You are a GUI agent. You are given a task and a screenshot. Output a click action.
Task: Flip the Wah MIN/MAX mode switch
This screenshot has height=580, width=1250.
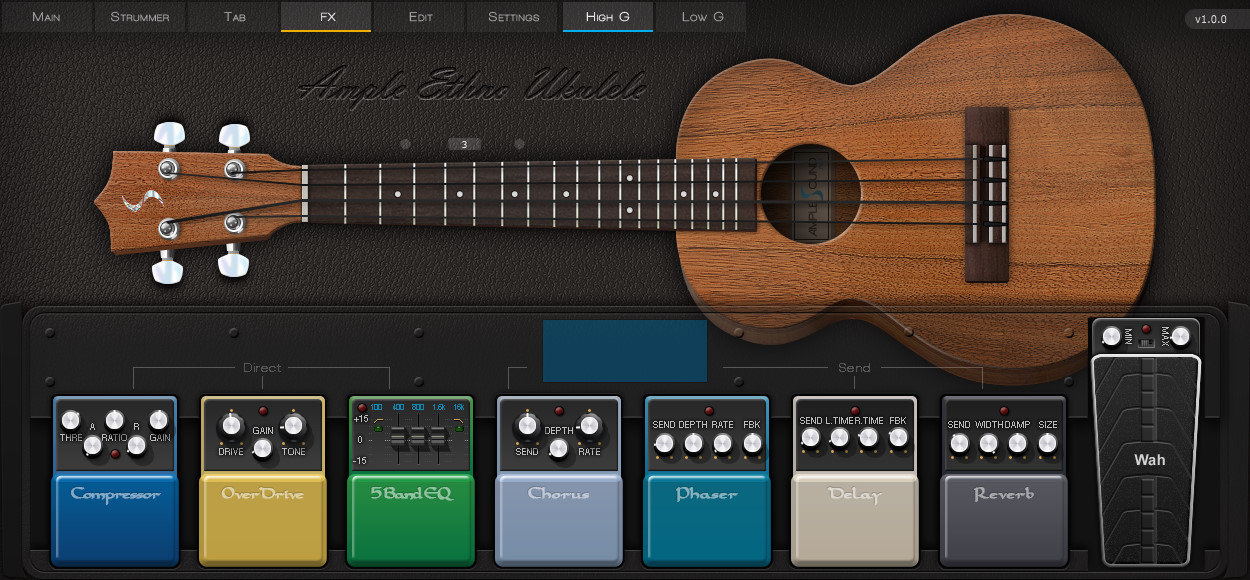click(1146, 343)
